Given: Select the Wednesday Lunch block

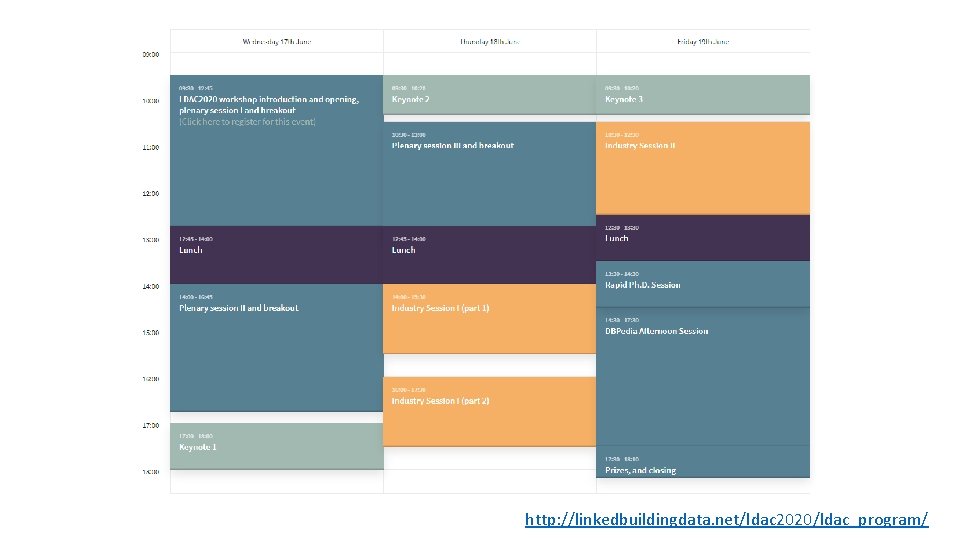Looking at the screenshot, I should [277, 255].
